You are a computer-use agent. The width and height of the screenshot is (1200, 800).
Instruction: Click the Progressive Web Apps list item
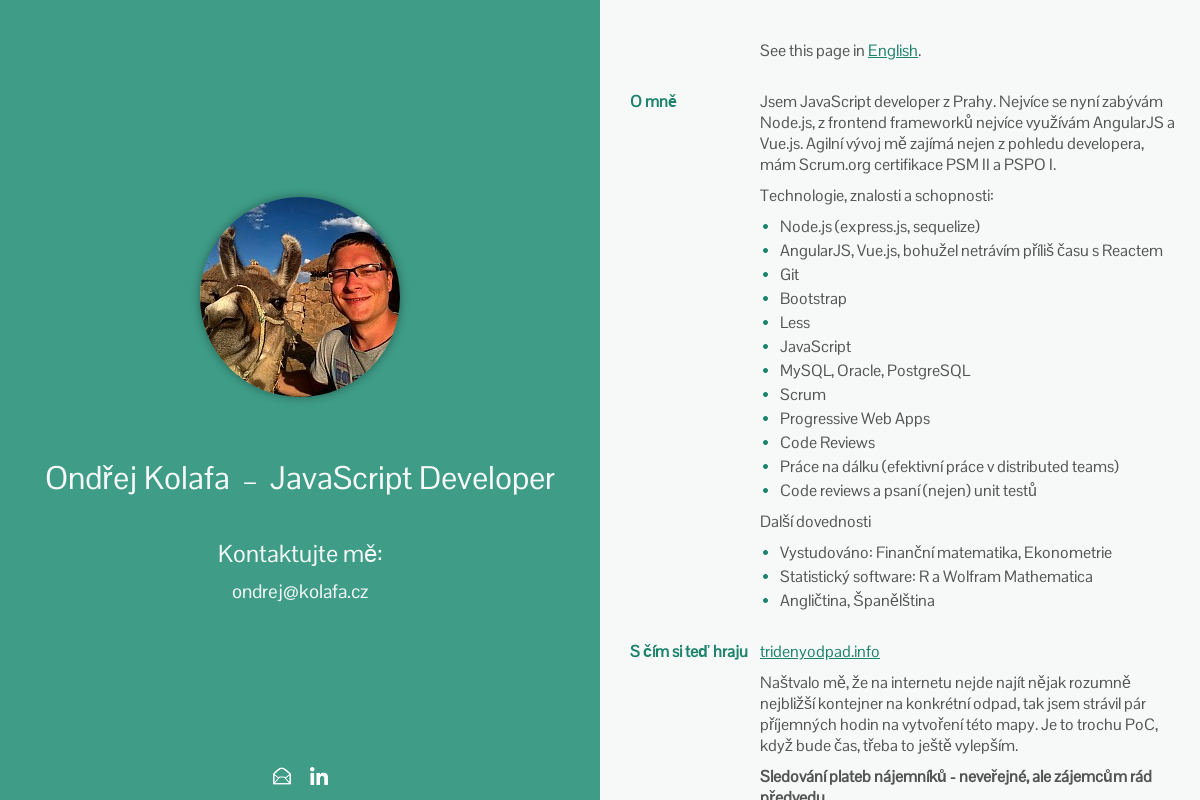tap(854, 419)
